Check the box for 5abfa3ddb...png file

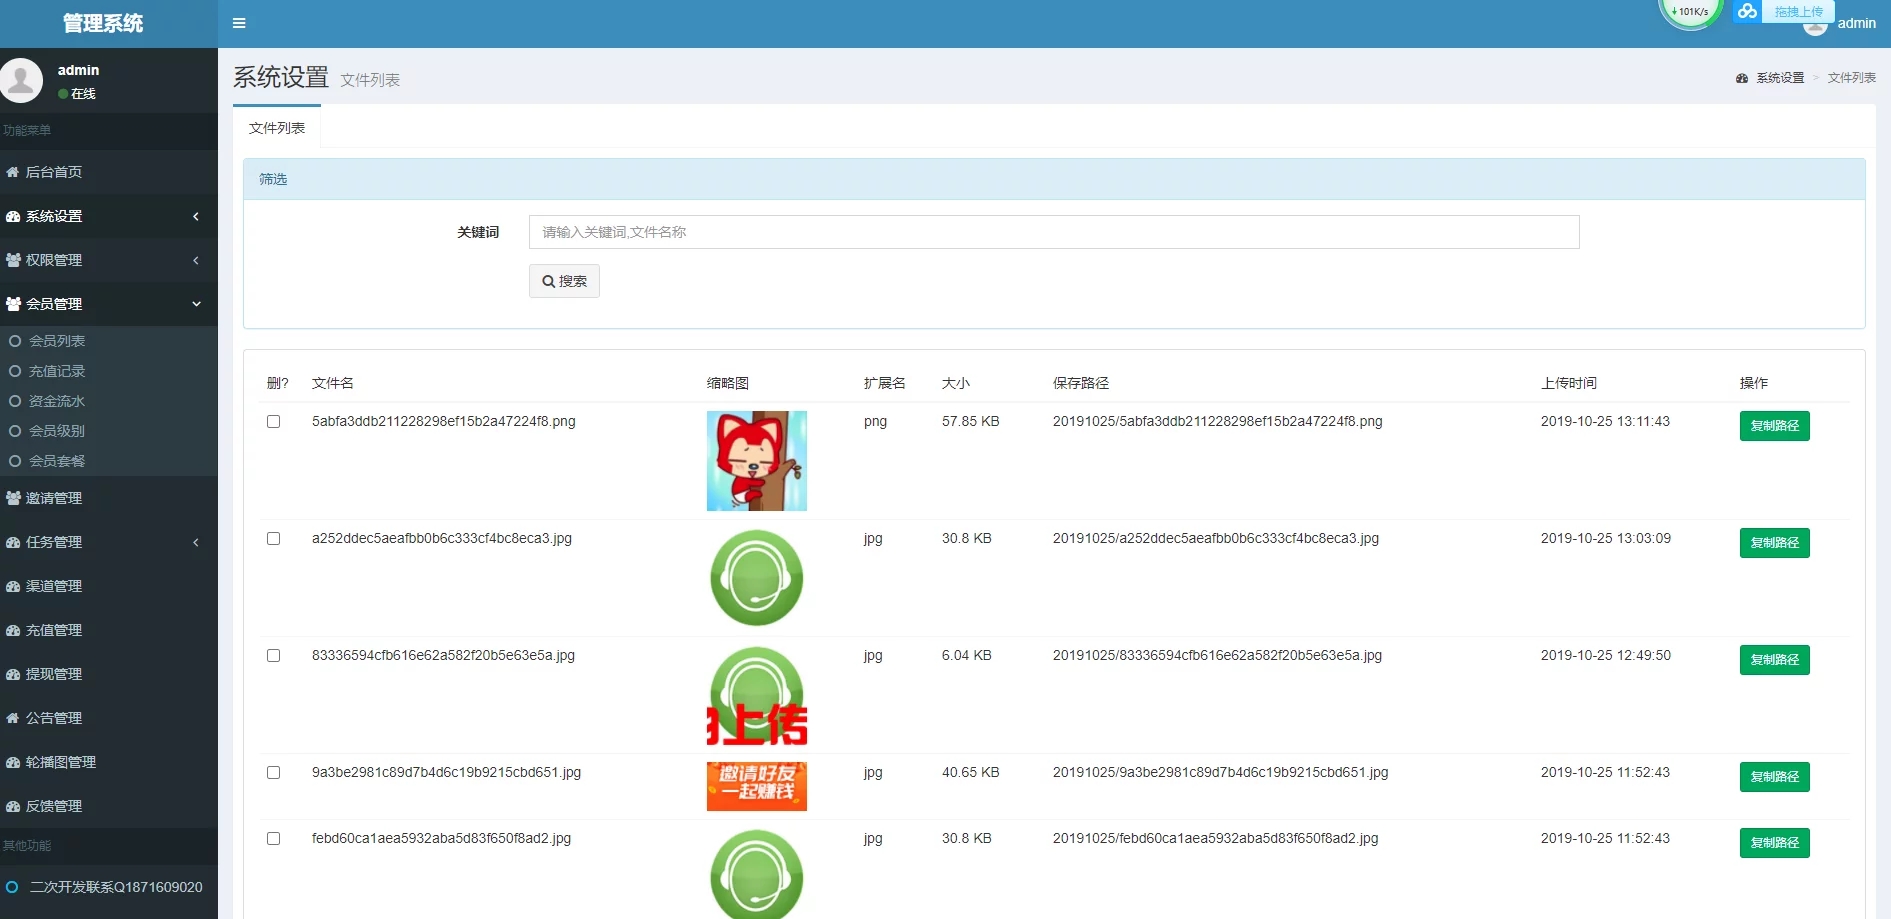(x=273, y=422)
